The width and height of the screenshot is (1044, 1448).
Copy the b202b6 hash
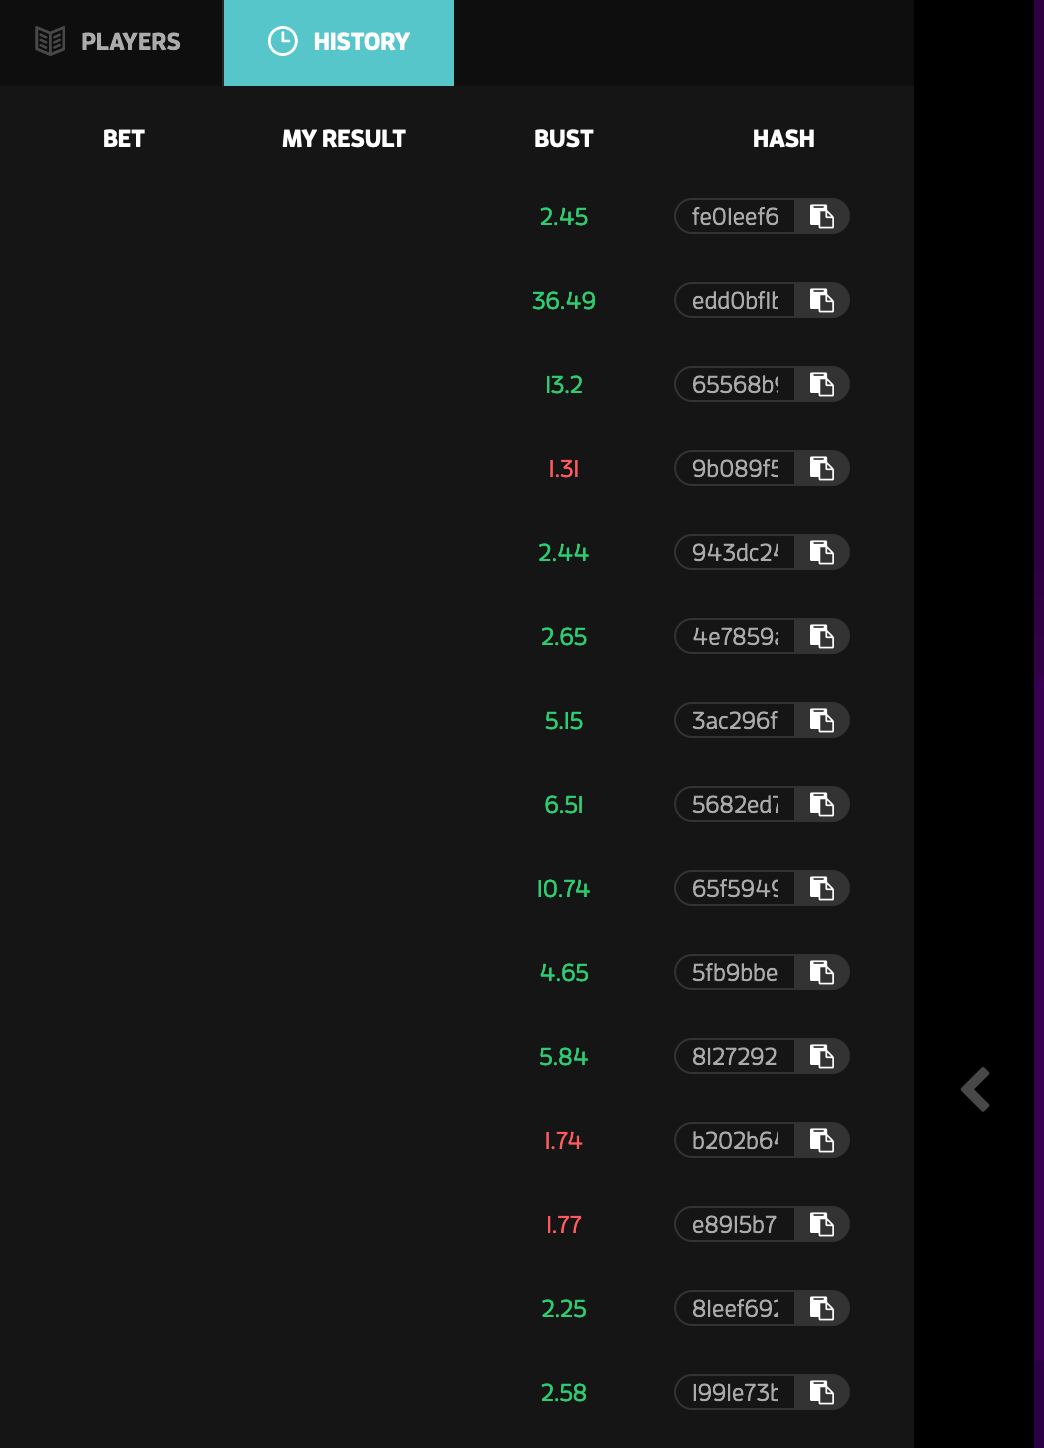click(822, 1140)
